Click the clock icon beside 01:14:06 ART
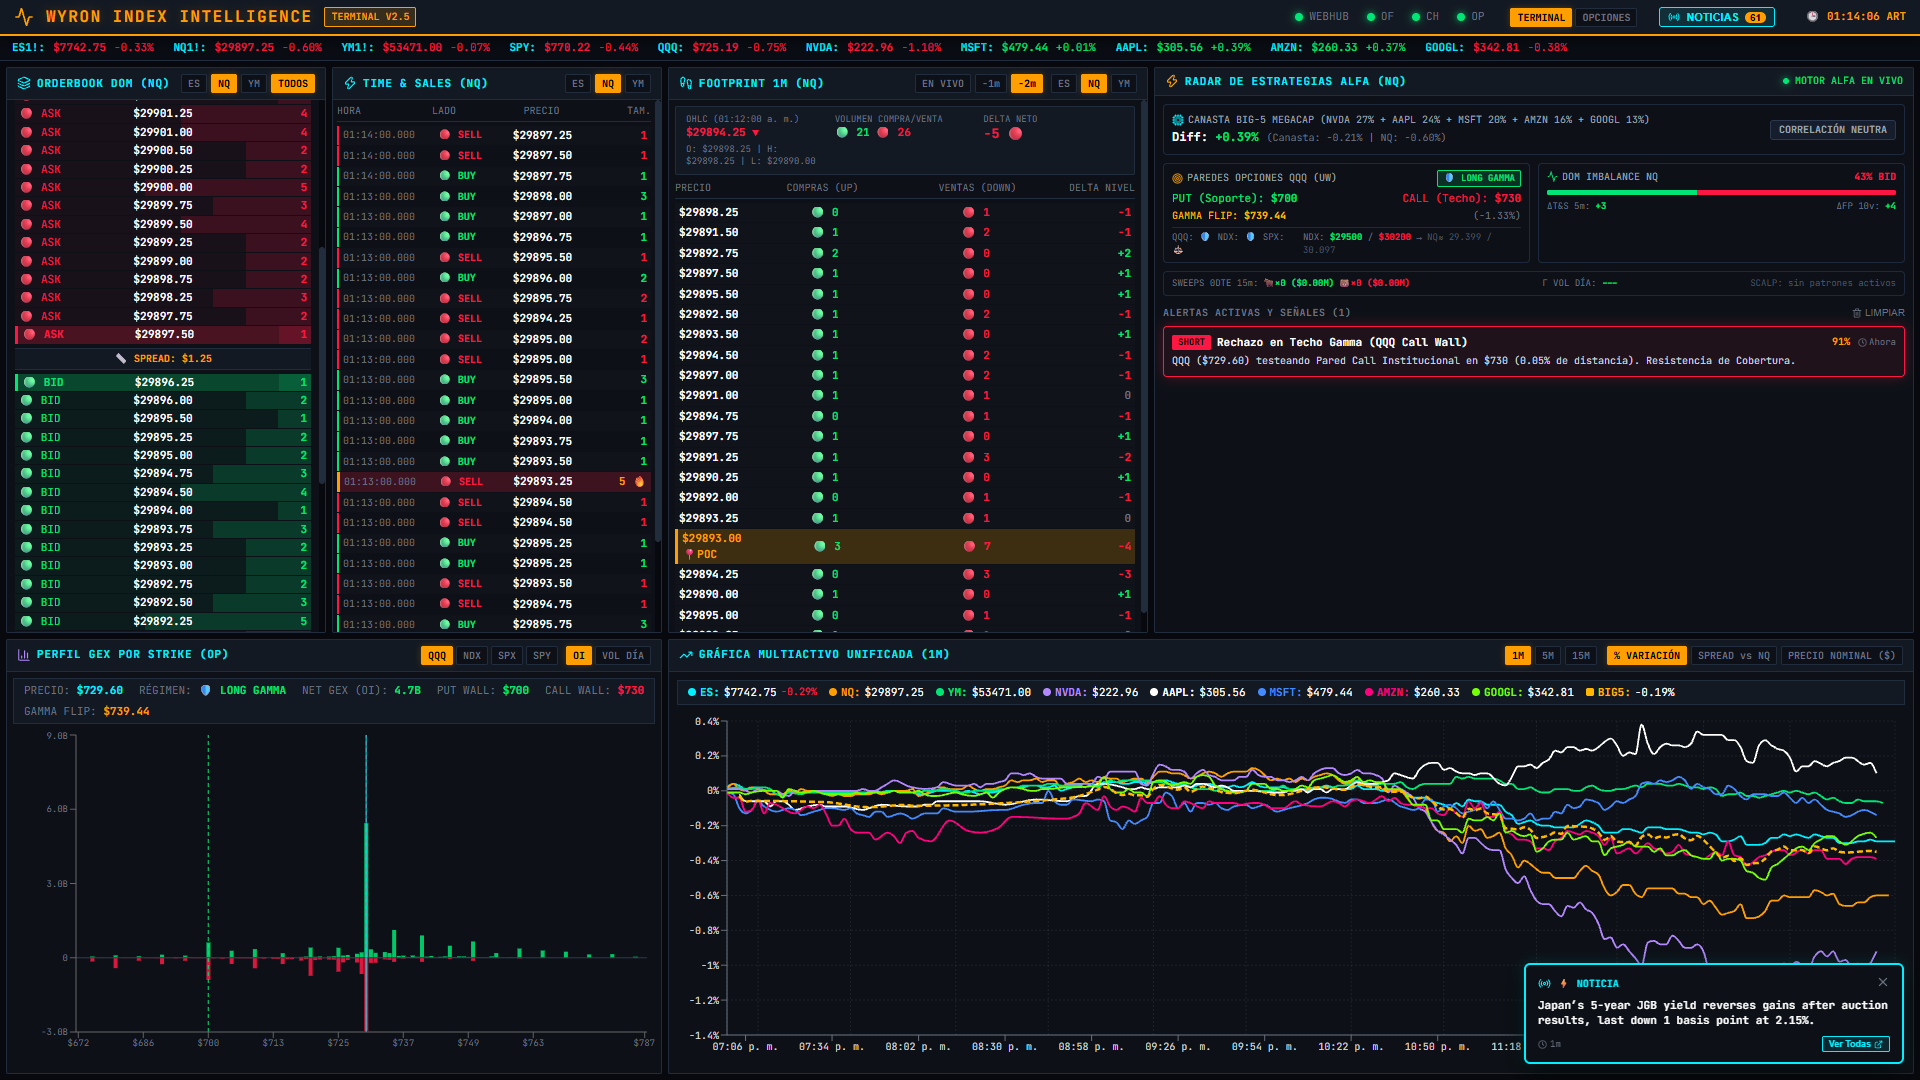The width and height of the screenshot is (1920, 1080). (1812, 17)
